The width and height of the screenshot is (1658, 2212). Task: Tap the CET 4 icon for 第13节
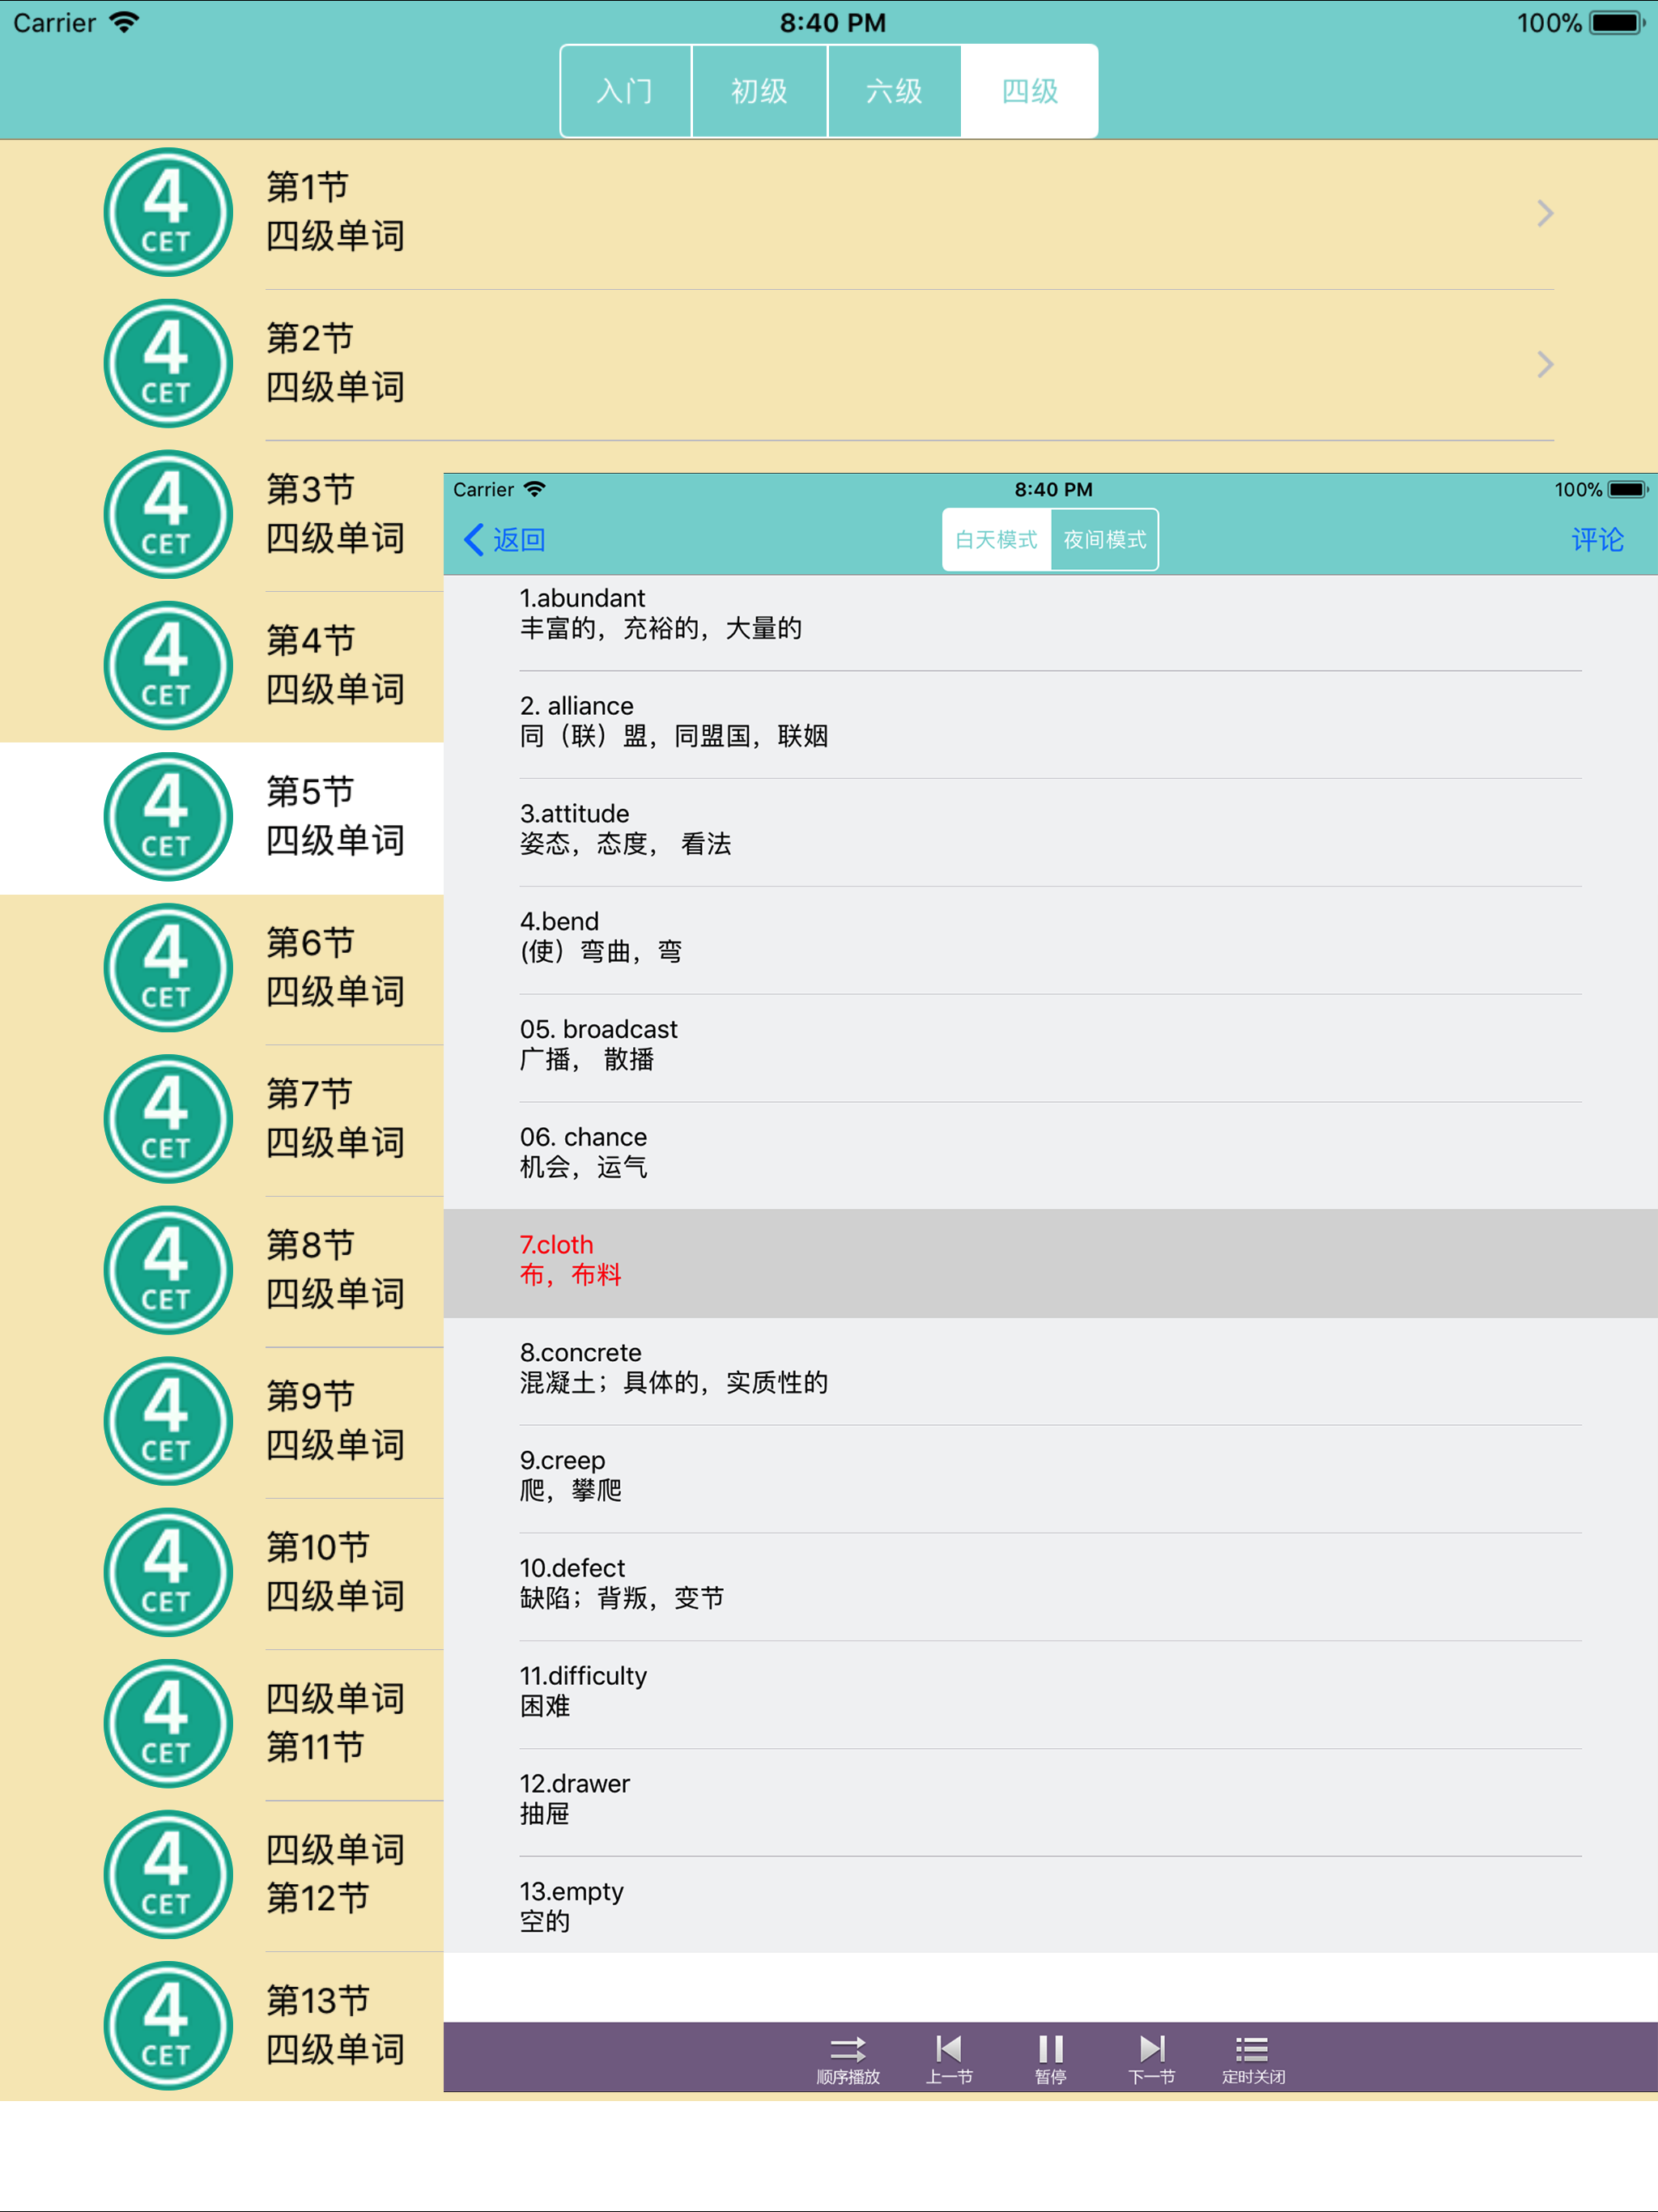click(168, 2025)
